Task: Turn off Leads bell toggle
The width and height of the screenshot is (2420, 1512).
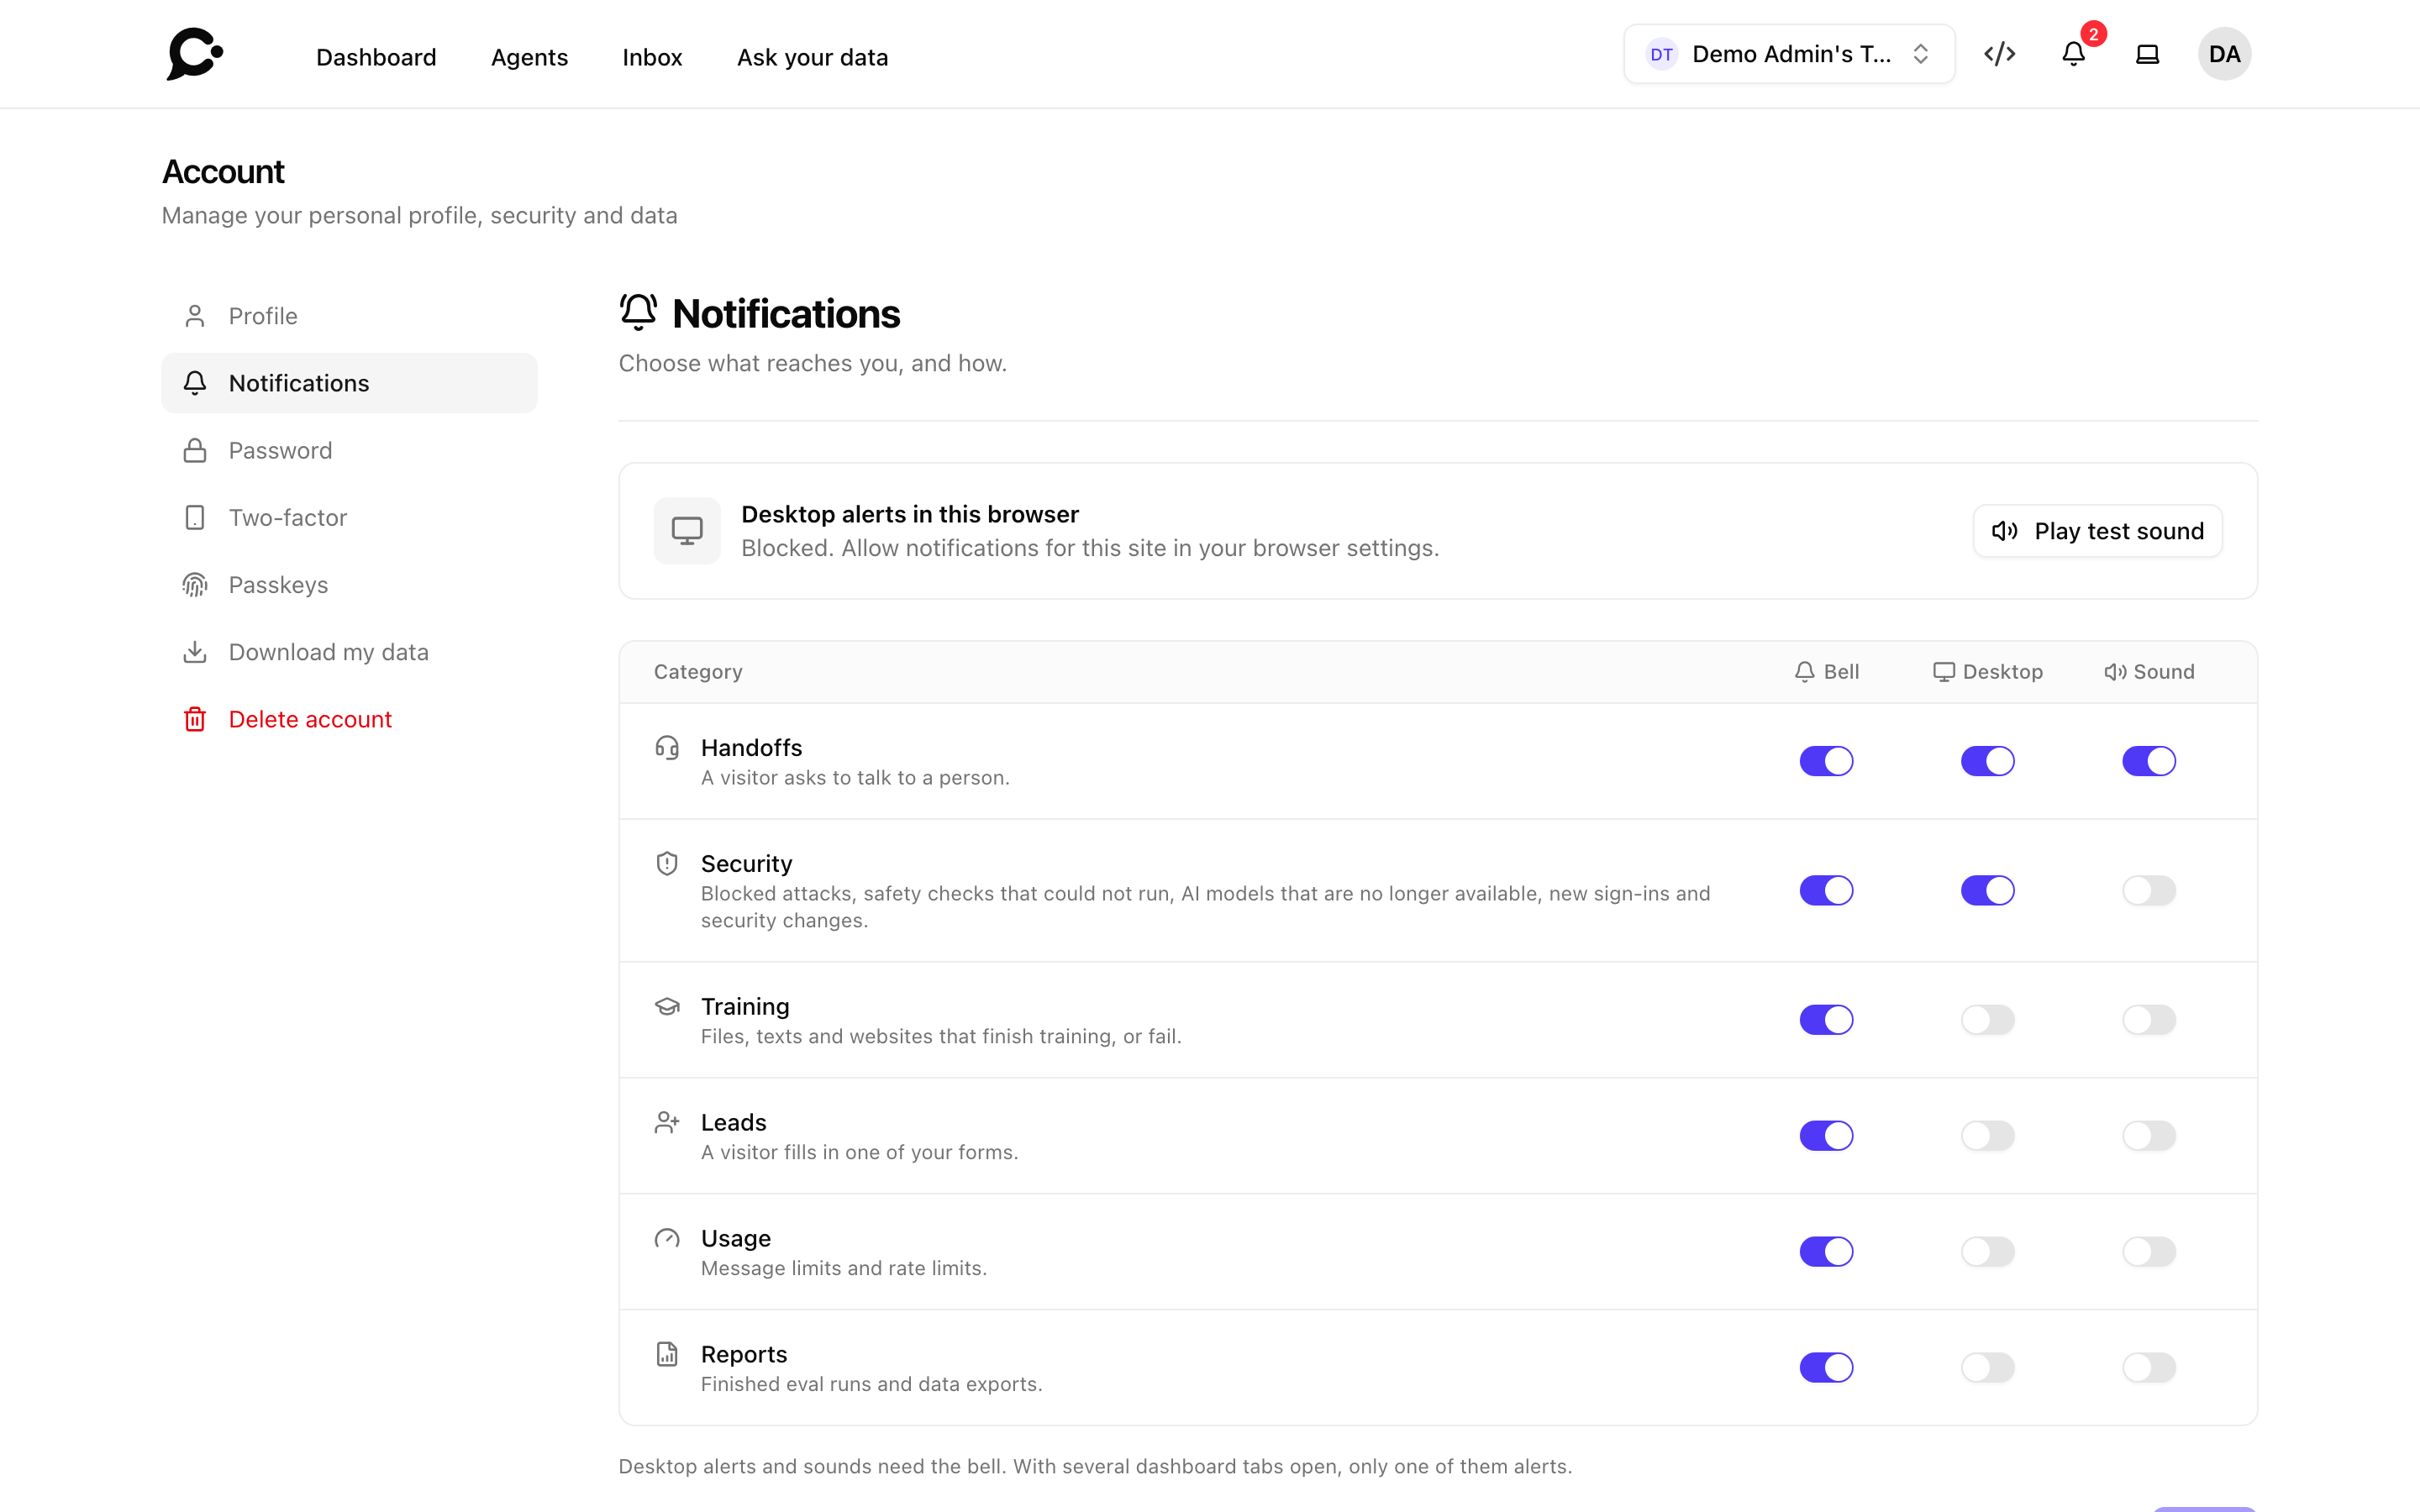Action: 1826,1136
